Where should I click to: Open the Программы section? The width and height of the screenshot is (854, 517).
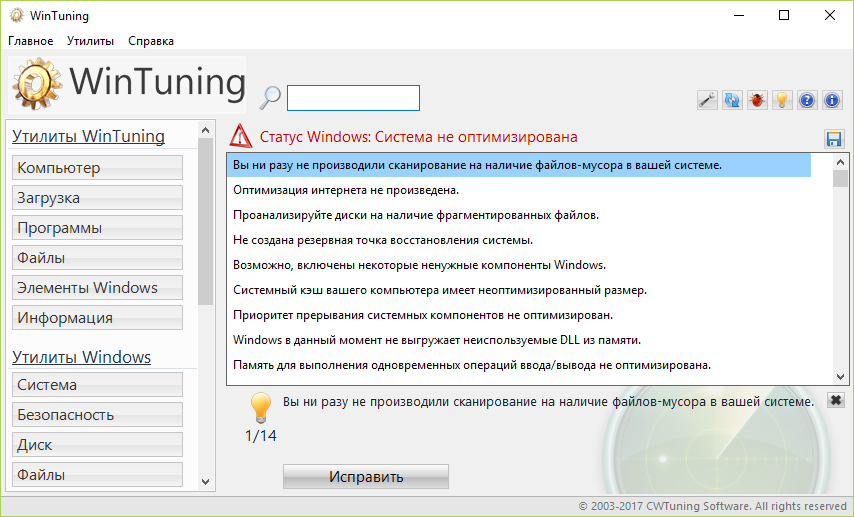point(97,228)
